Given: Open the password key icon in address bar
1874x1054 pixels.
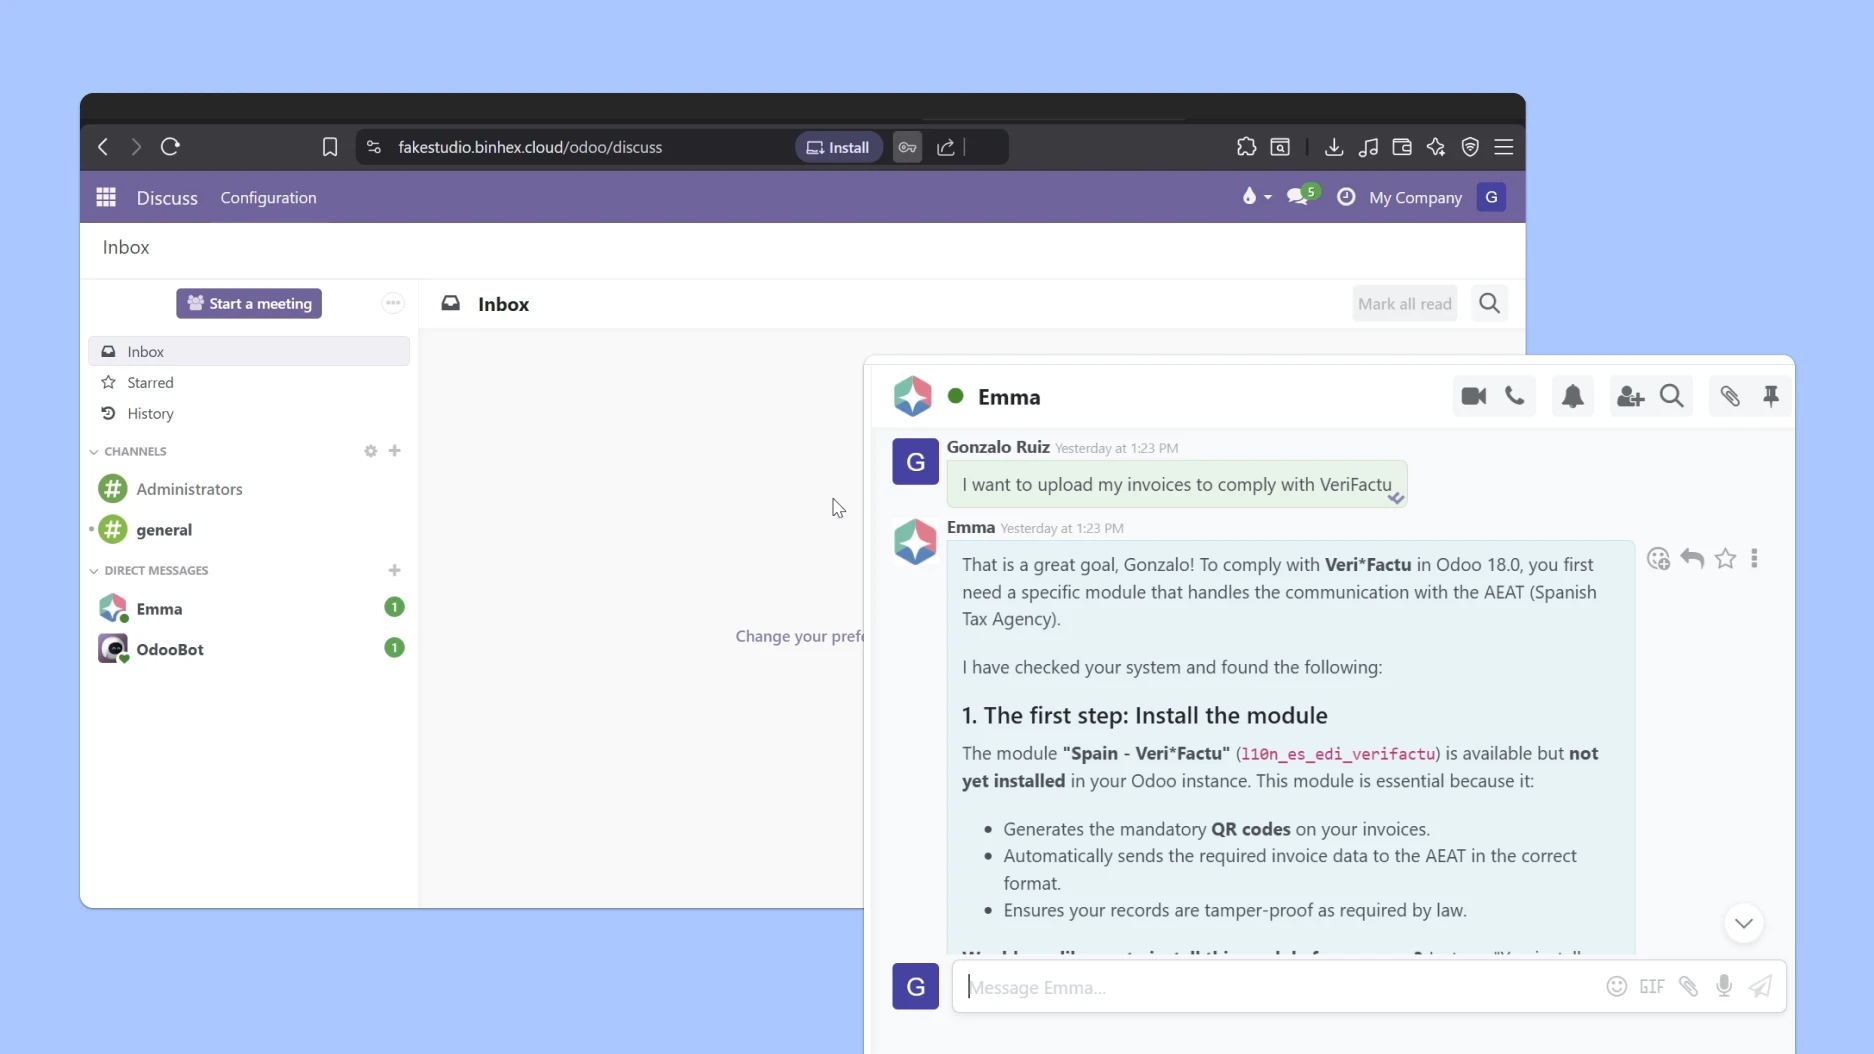Looking at the screenshot, I should [907, 147].
